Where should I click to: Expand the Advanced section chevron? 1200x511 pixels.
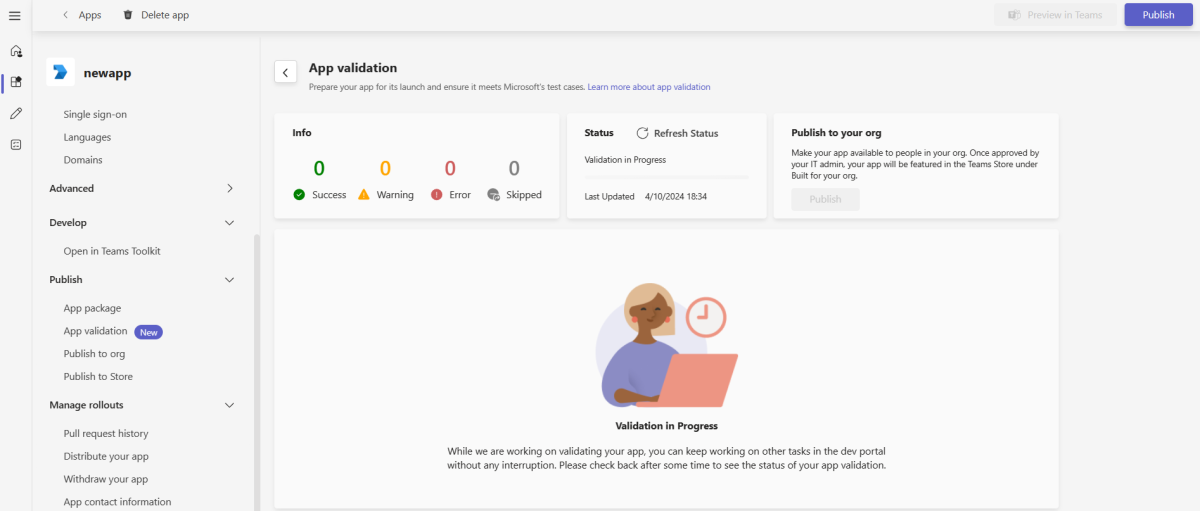(x=229, y=188)
